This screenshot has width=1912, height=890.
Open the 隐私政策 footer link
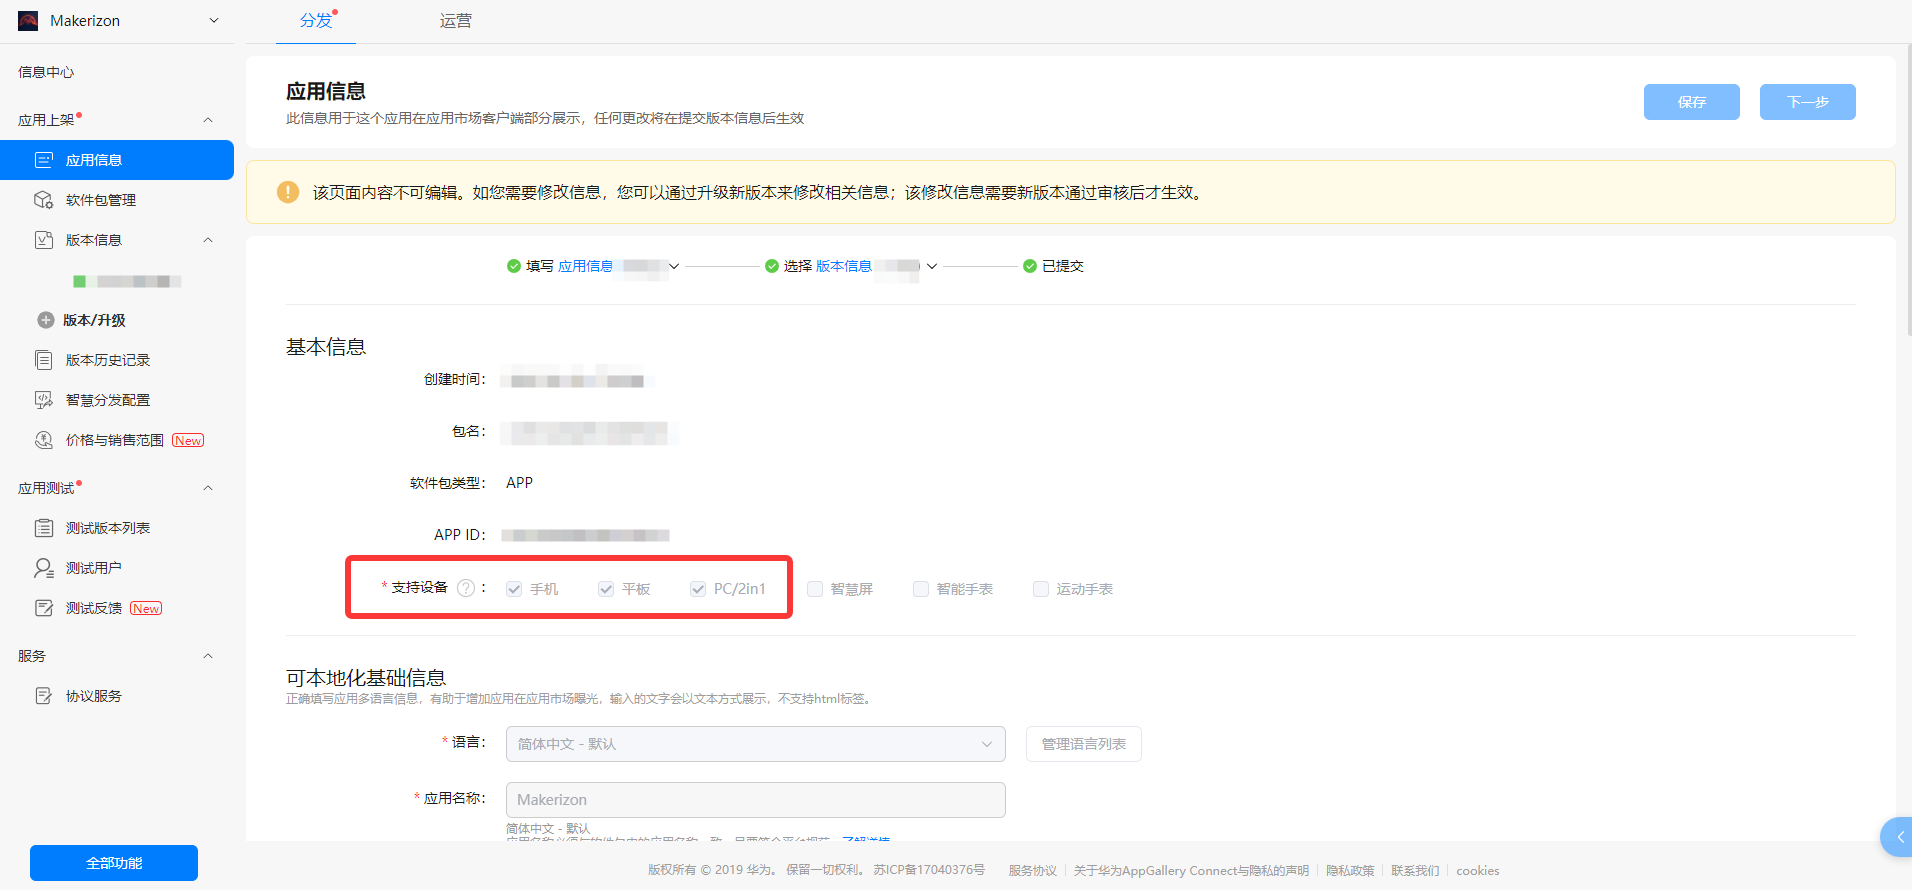coord(1350,871)
